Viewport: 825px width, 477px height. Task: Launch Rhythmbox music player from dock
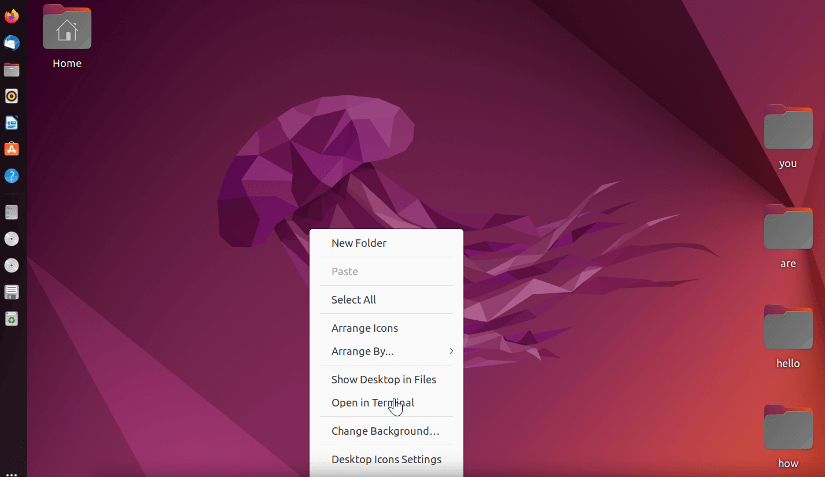(12, 96)
